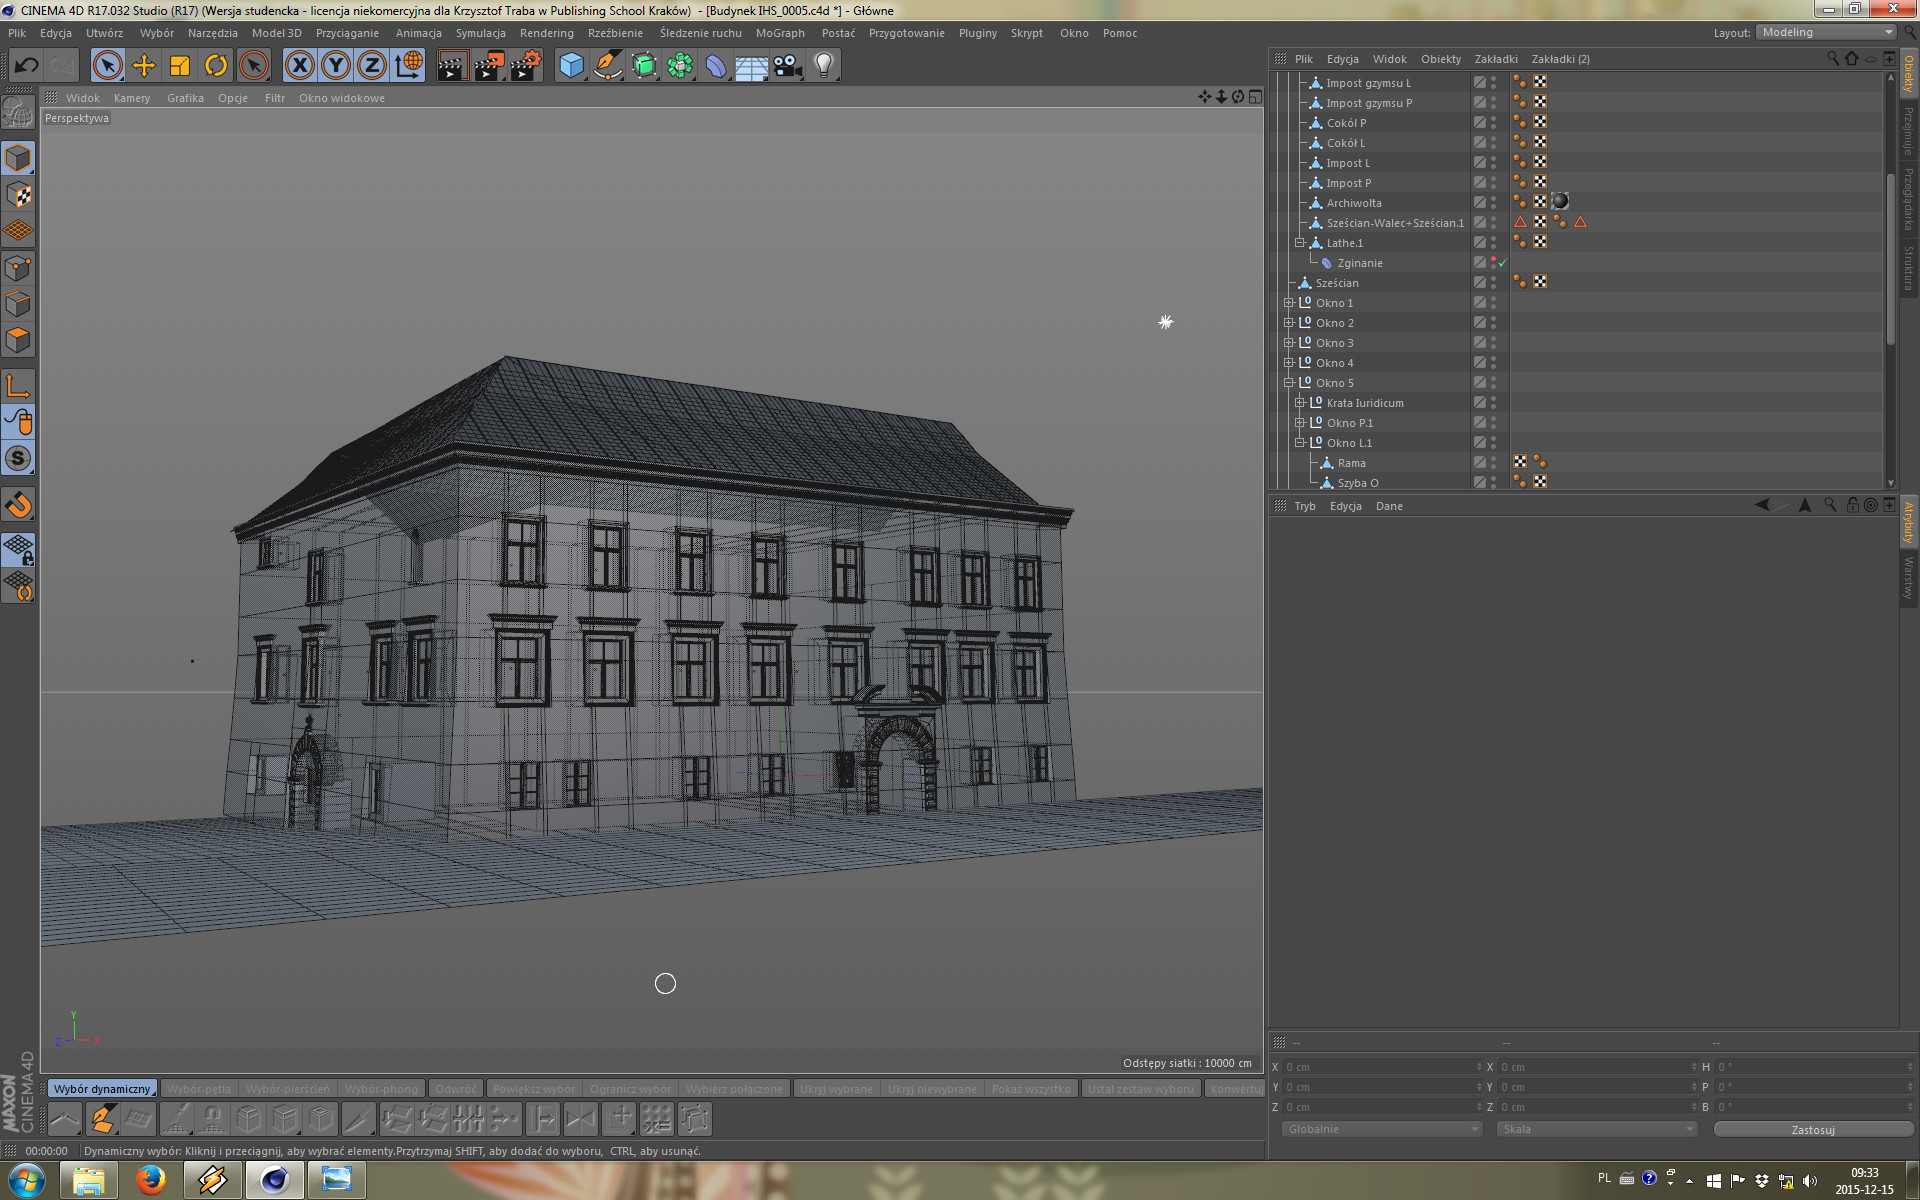Click Zastosuj apply button

pos(1813,1130)
